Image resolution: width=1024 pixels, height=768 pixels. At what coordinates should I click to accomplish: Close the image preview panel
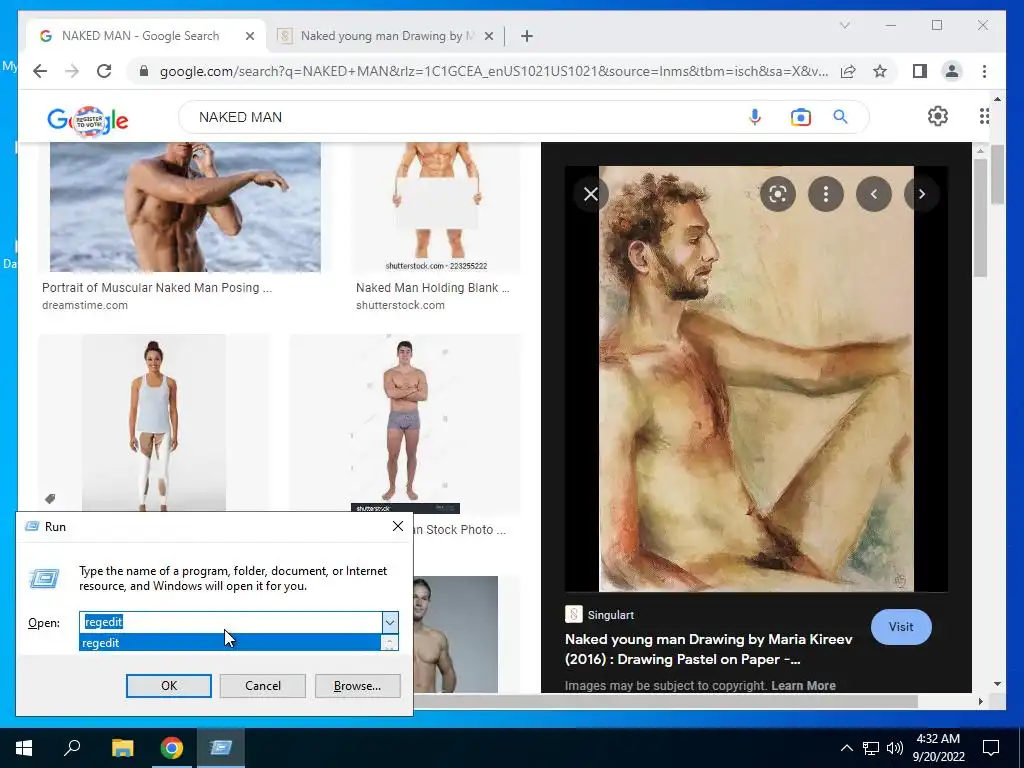tap(590, 194)
